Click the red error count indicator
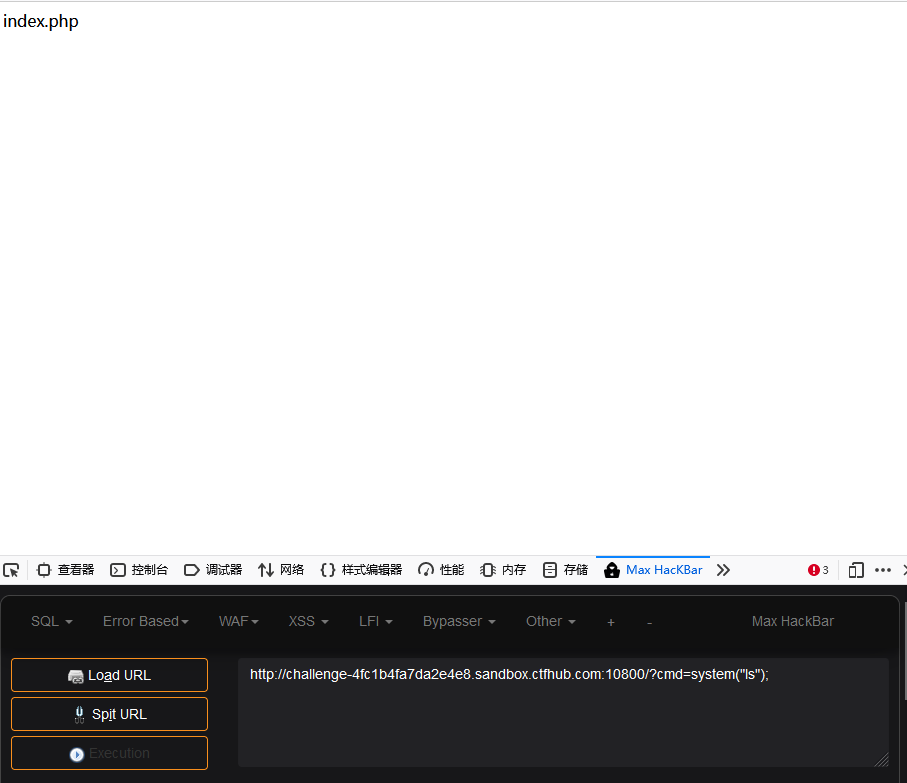 pos(818,570)
